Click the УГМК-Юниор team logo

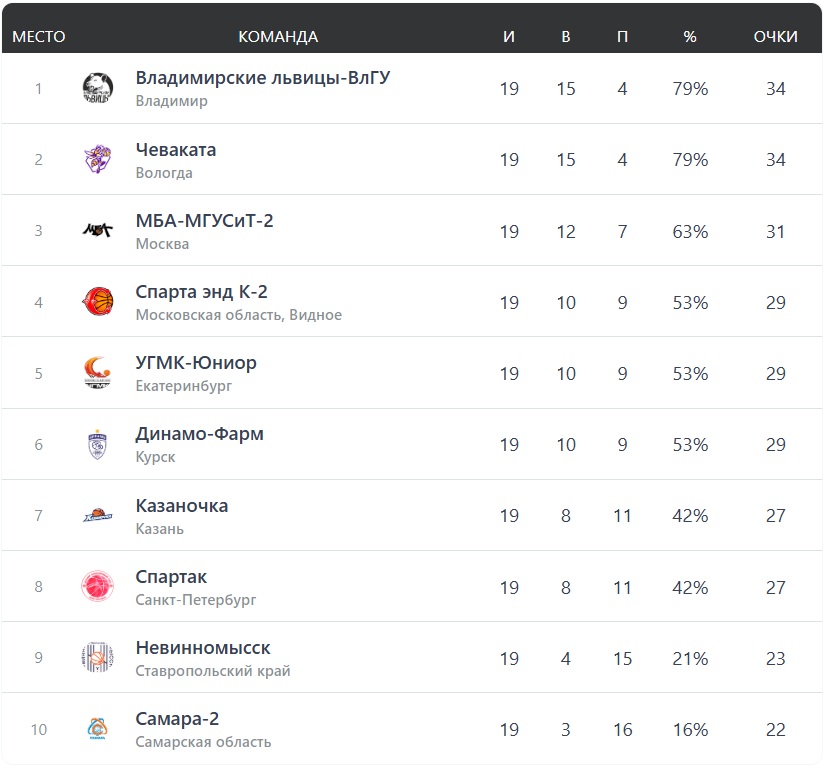click(98, 373)
